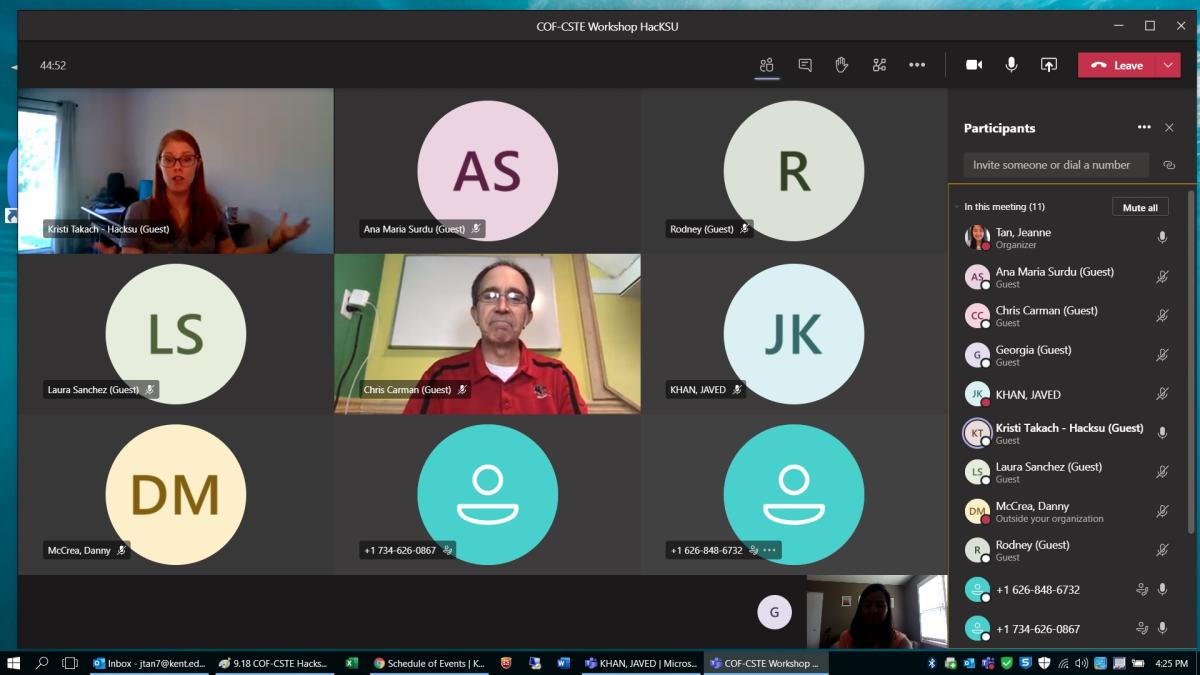
Task: Open the share content tray
Action: [x=1048, y=65]
